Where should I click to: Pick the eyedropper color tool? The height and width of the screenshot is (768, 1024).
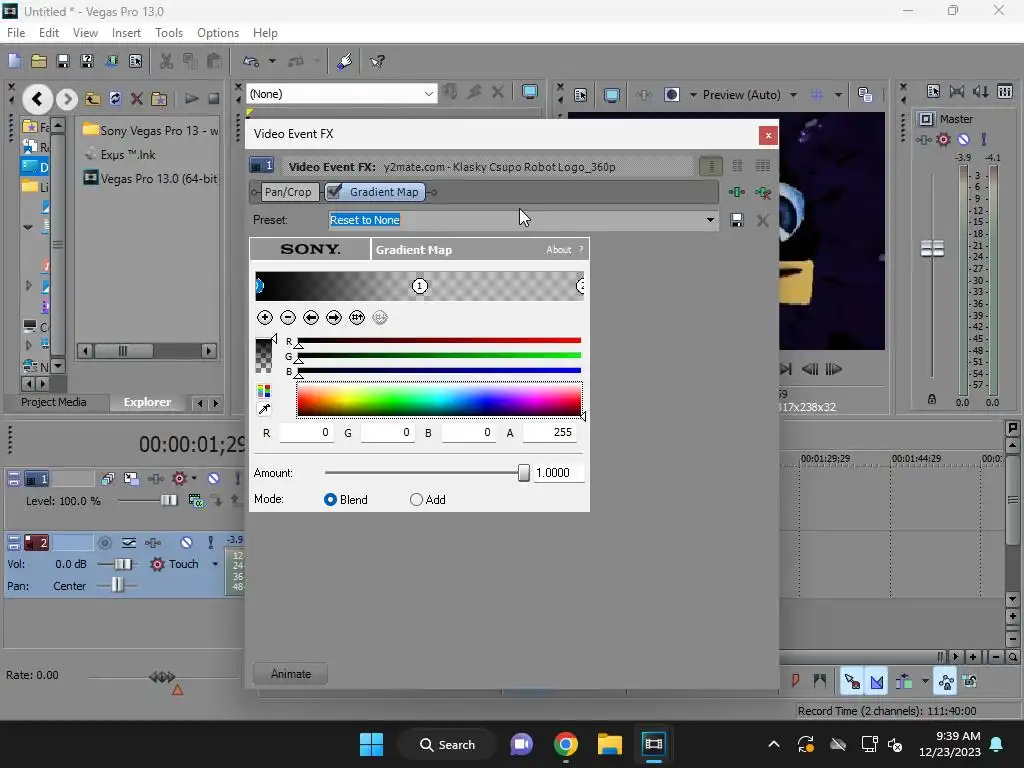[x=264, y=409]
